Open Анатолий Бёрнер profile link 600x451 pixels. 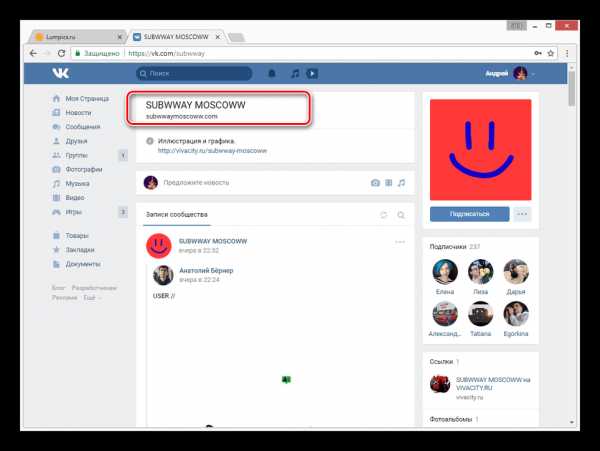pos(206,270)
